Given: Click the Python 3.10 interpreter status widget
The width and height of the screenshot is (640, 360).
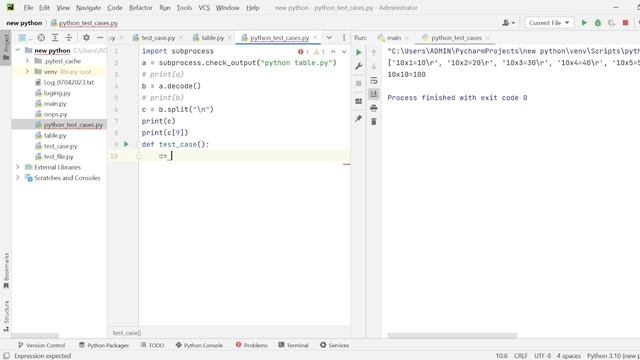Looking at the screenshot, I should click(613, 356).
